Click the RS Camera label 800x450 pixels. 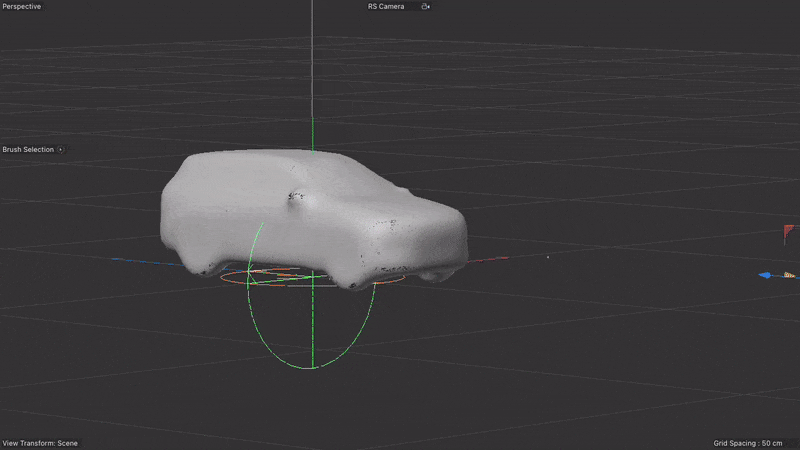click(x=386, y=7)
